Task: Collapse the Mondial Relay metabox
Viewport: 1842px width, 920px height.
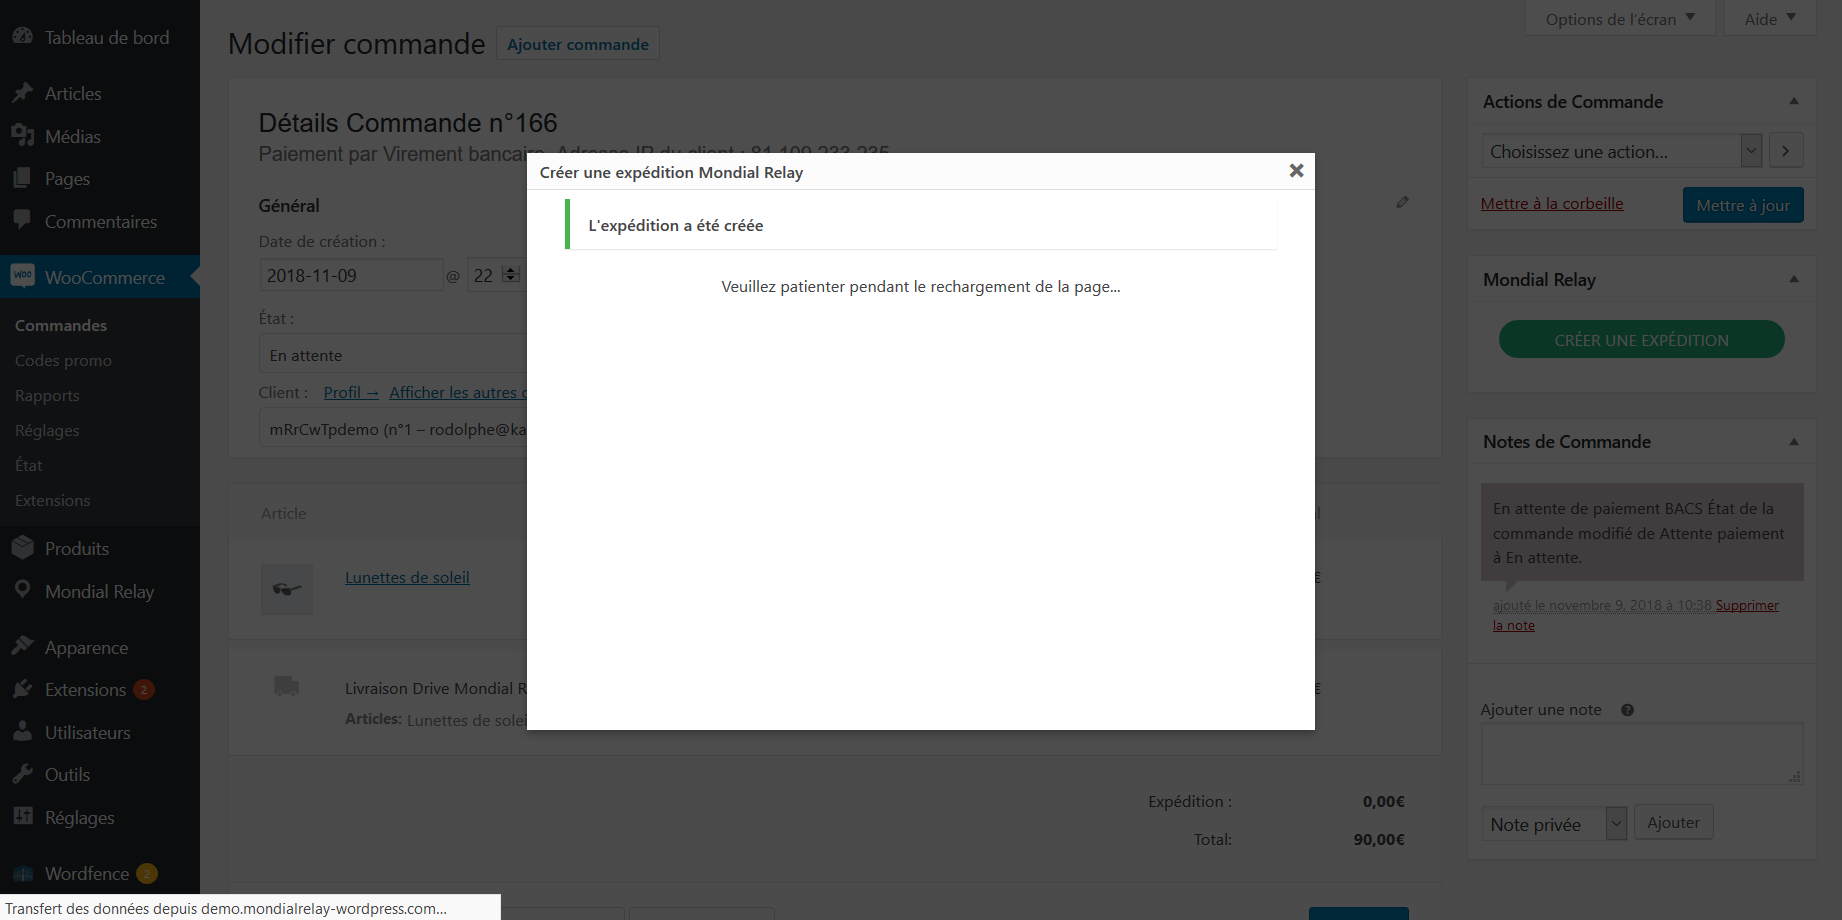Action: [x=1794, y=280]
